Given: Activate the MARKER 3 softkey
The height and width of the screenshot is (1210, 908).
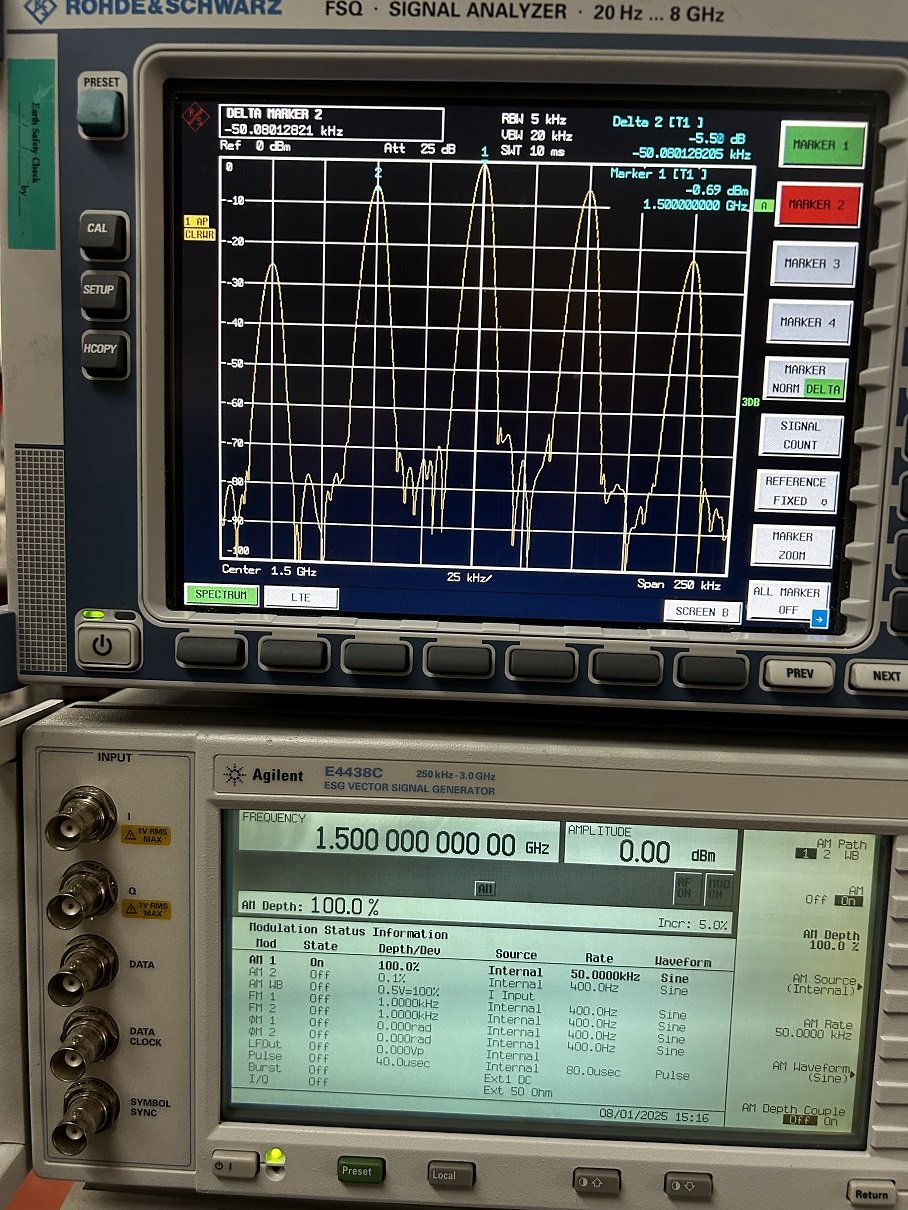Looking at the screenshot, I should tap(812, 264).
